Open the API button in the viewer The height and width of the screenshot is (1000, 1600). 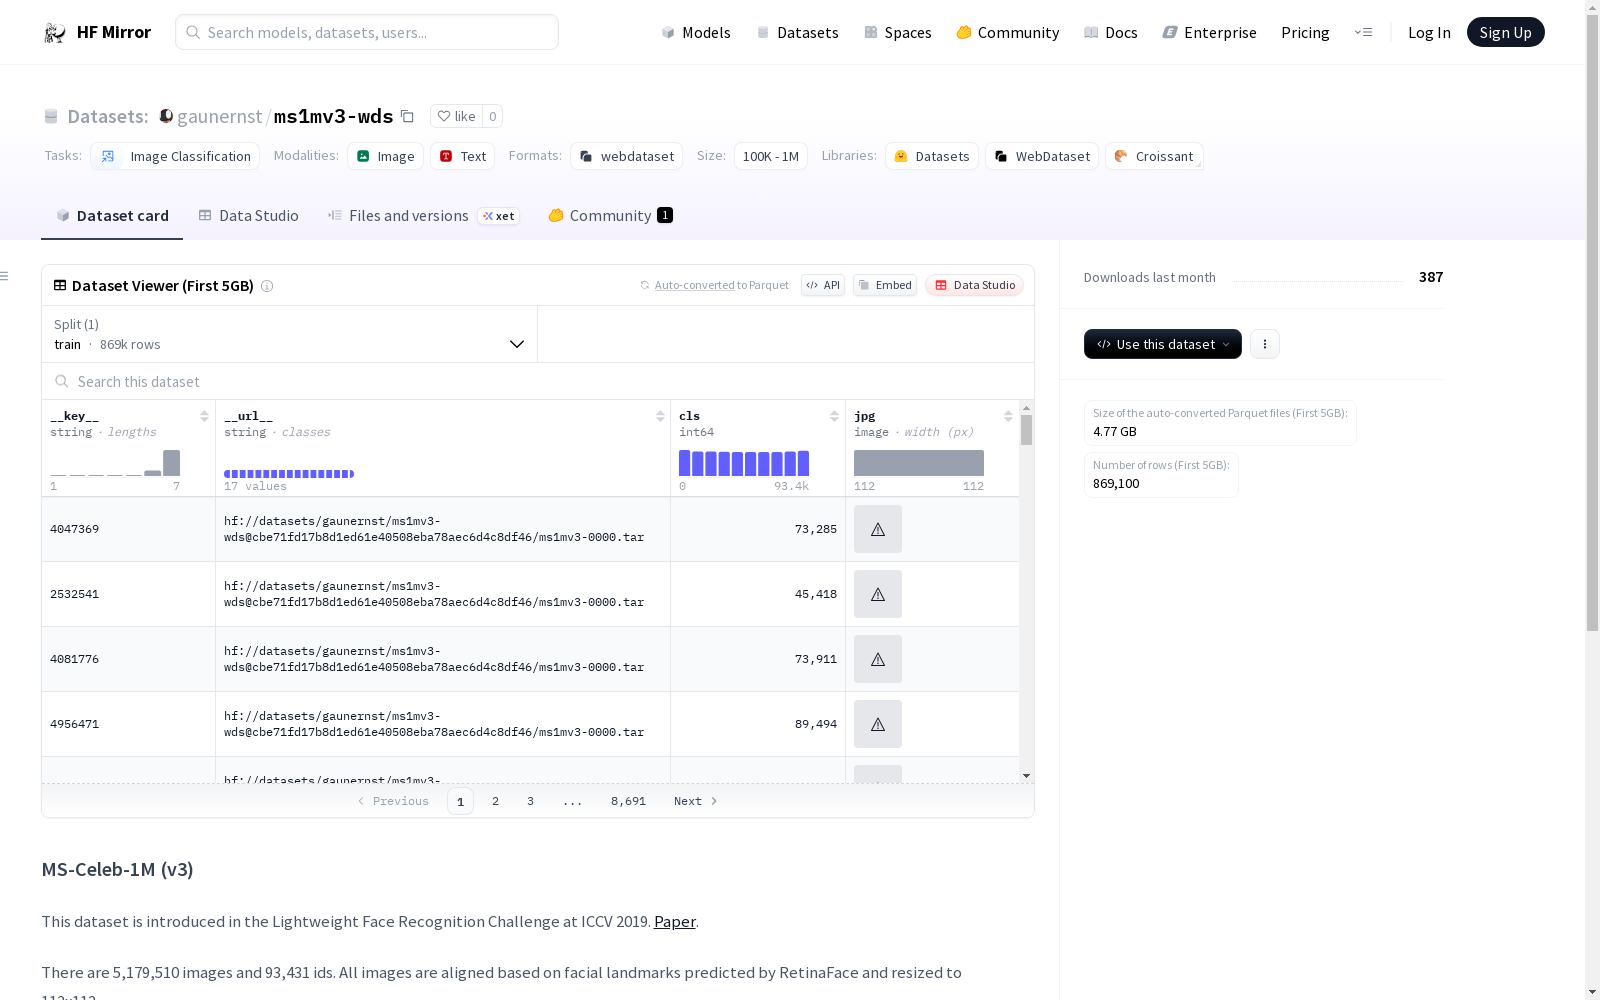tap(823, 285)
